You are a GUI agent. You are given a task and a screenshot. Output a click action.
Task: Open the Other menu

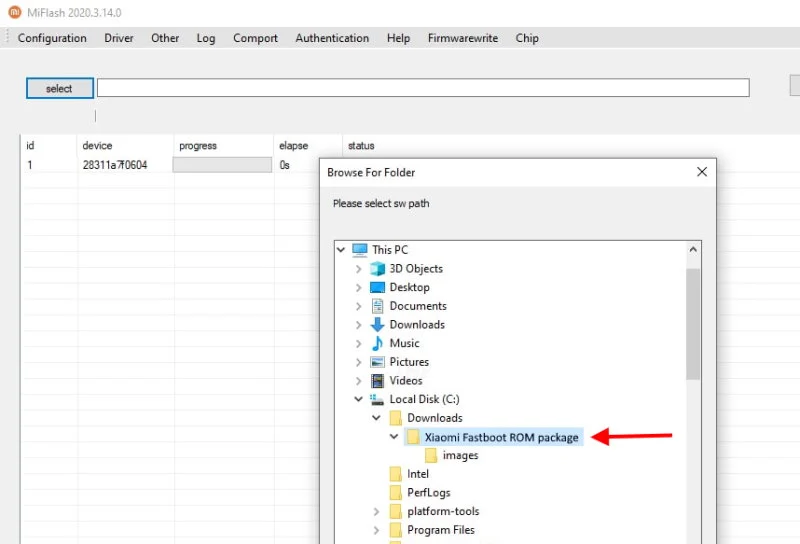click(x=165, y=38)
